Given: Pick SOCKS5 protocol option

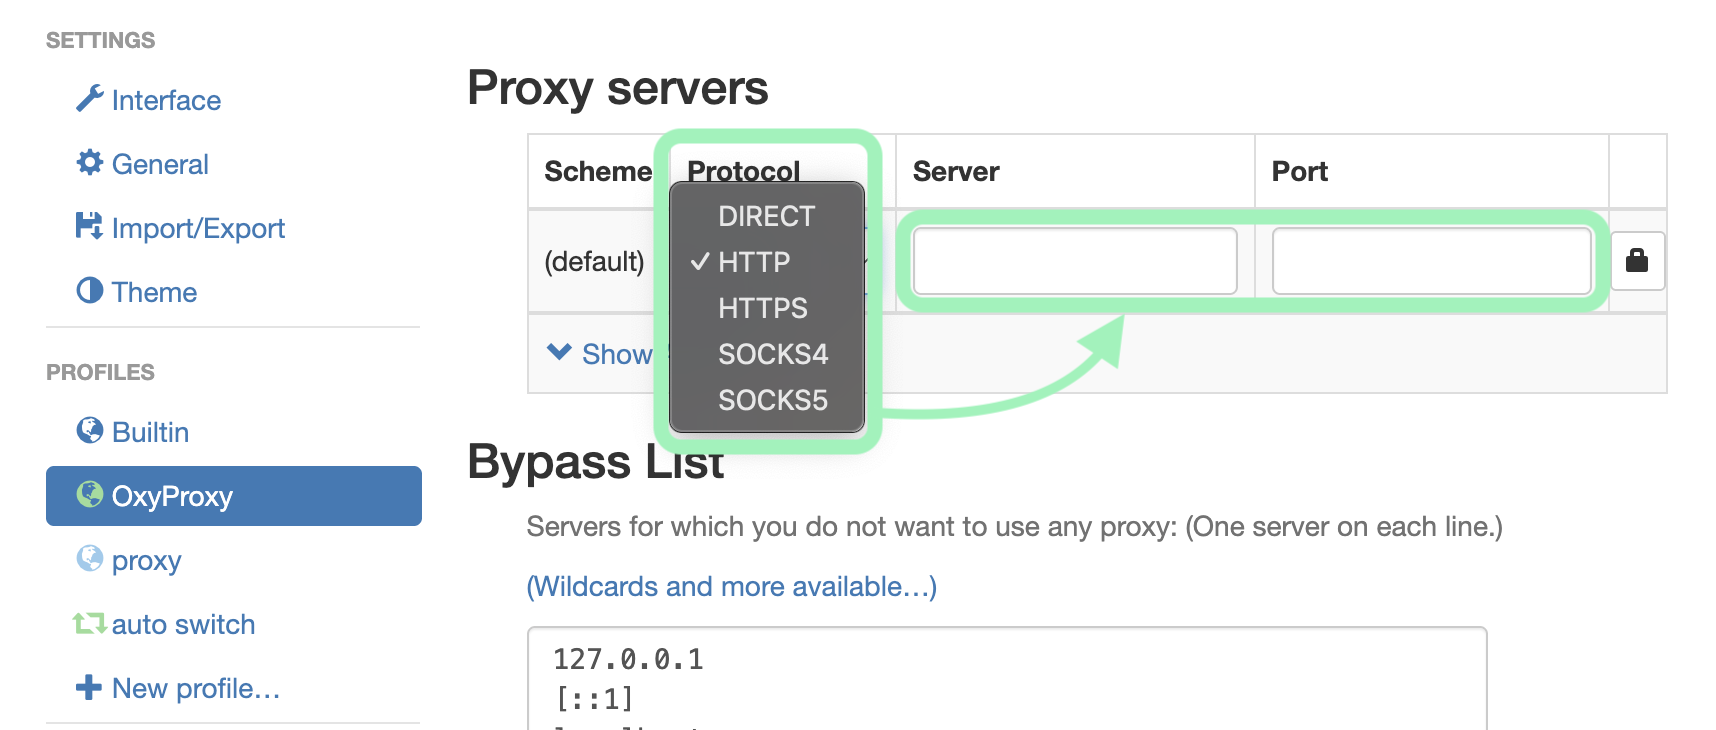Looking at the screenshot, I should (x=772, y=400).
